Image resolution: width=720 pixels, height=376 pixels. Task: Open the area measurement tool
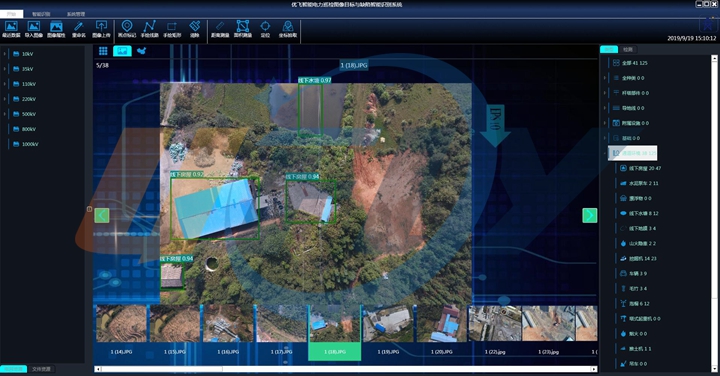pyautogui.click(x=242, y=26)
